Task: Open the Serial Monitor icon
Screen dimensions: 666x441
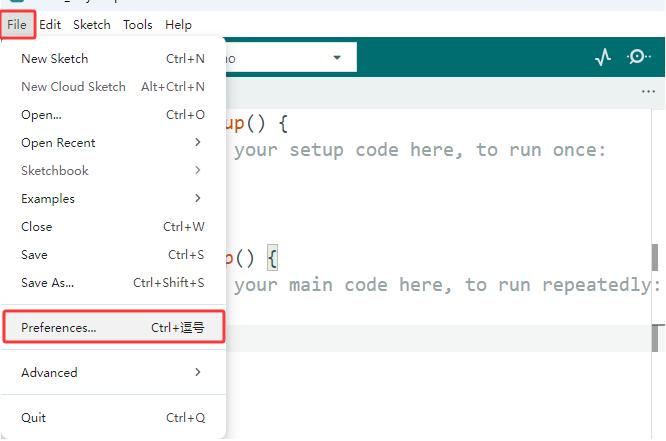Action: click(638, 57)
